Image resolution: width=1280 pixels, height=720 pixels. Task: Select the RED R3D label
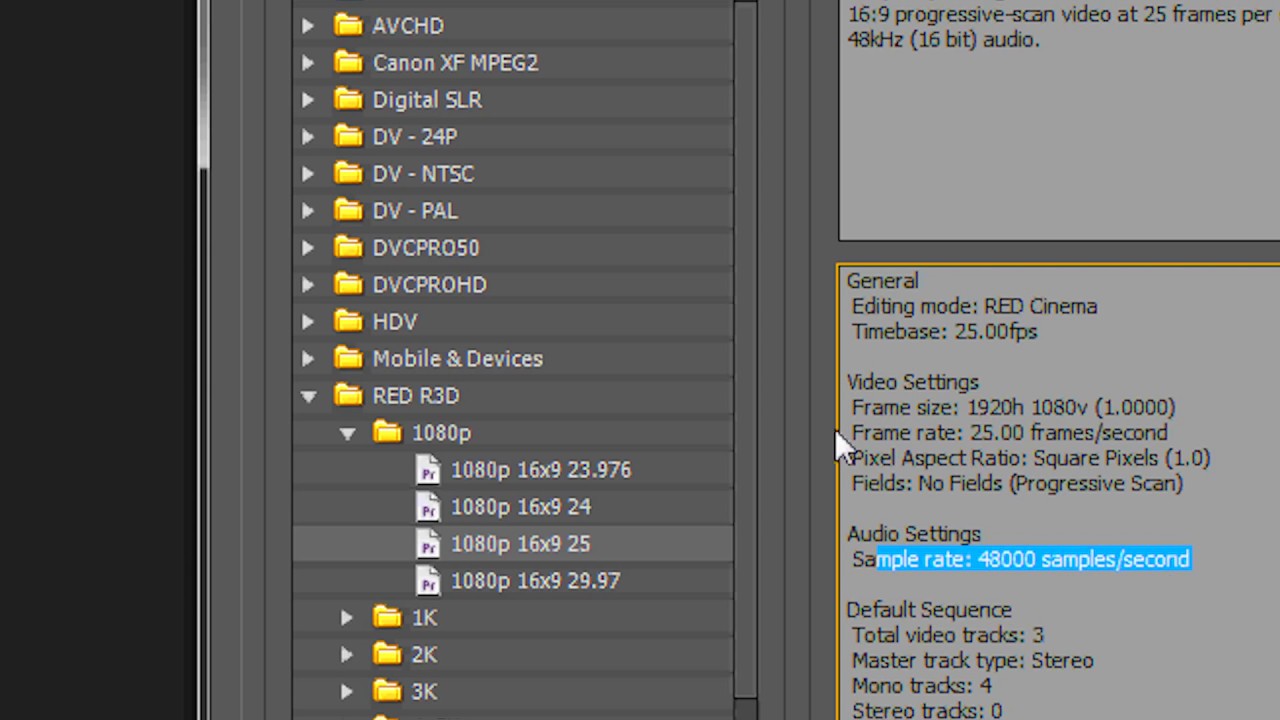pos(416,396)
